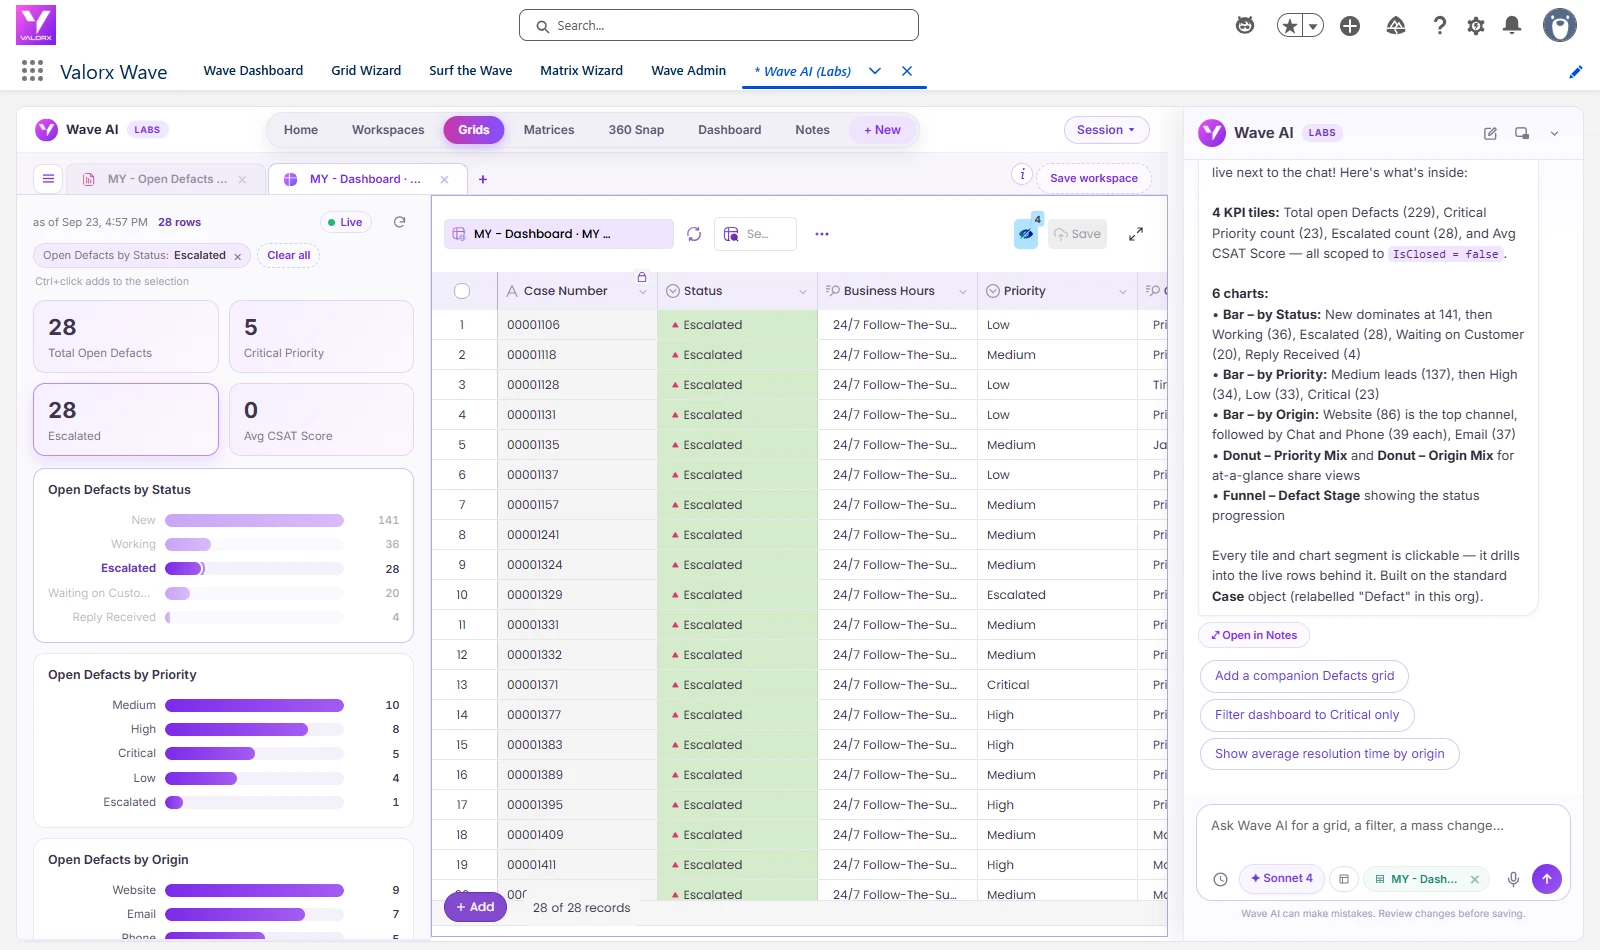Image resolution: width=1600 pixels, height=950 pixels.
Task: Send the chat message
Action: (x=1547, y=879)
